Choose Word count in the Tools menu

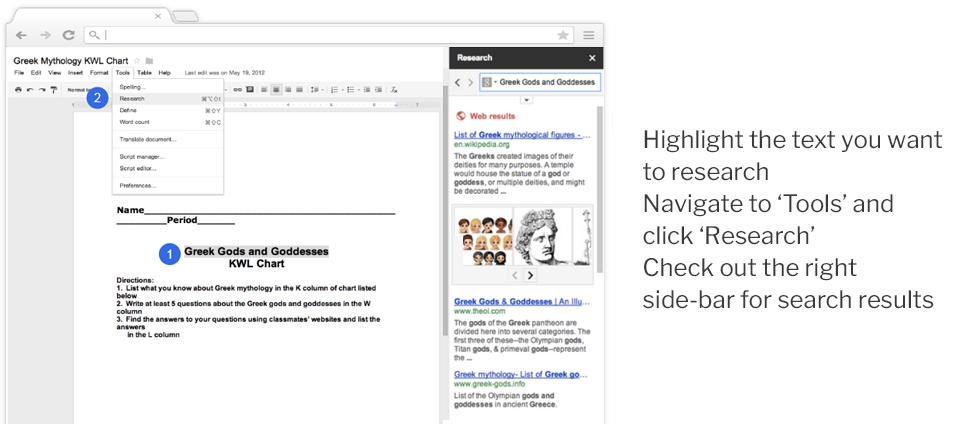tap(135, 122)
